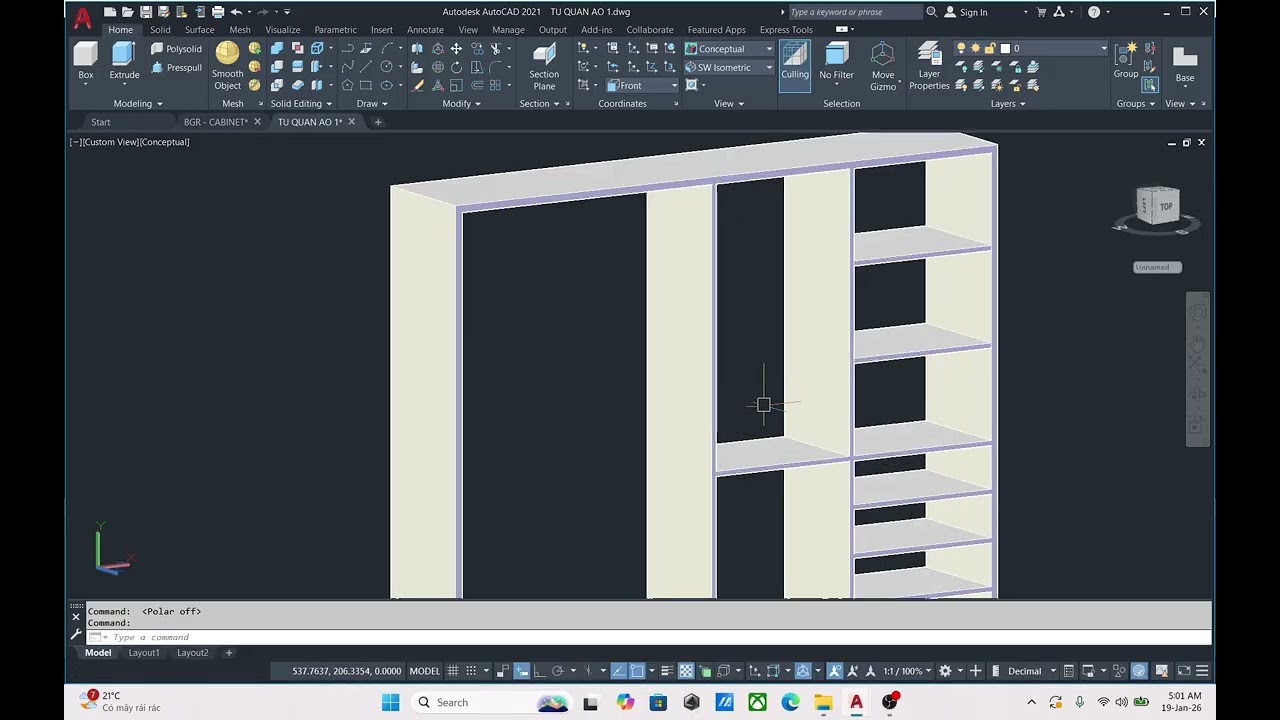The image size is (1280, 720).
Task: Click the Plot printer icon in Quick Access
Action: [x=217, y=12]
